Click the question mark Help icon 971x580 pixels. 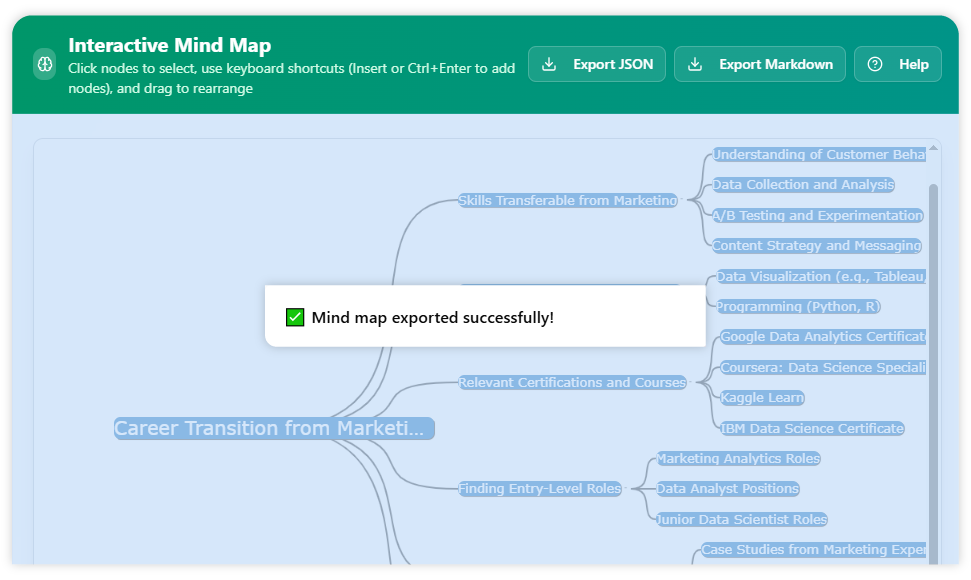(x=875, y=64)
